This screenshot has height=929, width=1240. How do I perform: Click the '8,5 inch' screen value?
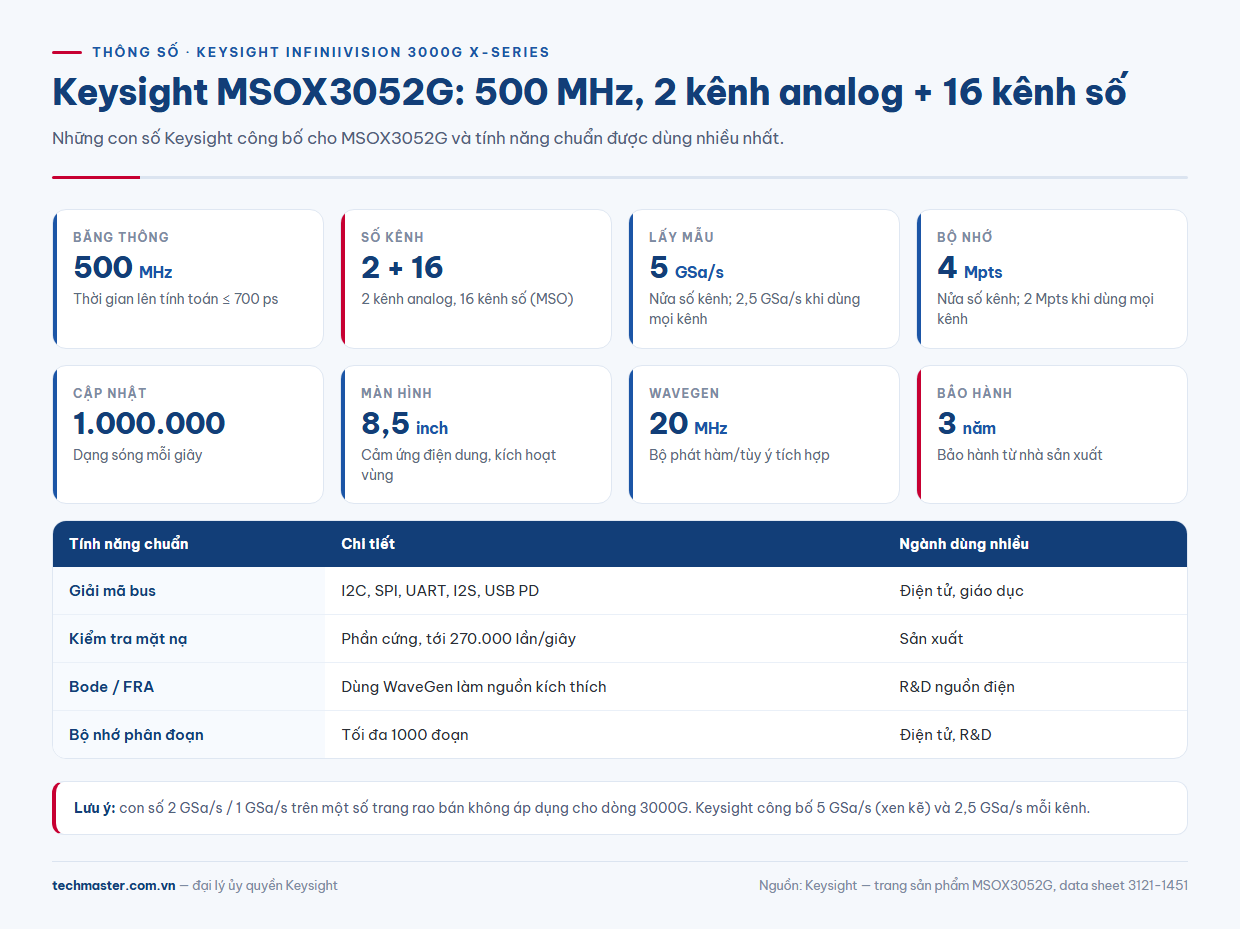pos(405,424)
